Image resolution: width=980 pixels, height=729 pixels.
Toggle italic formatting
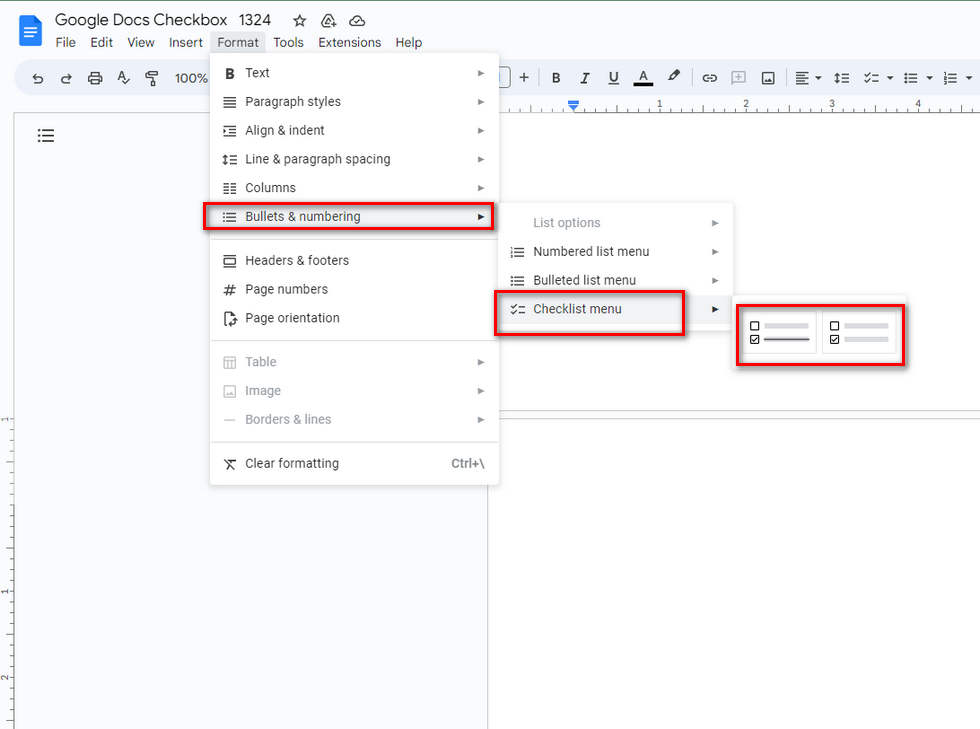584,78
